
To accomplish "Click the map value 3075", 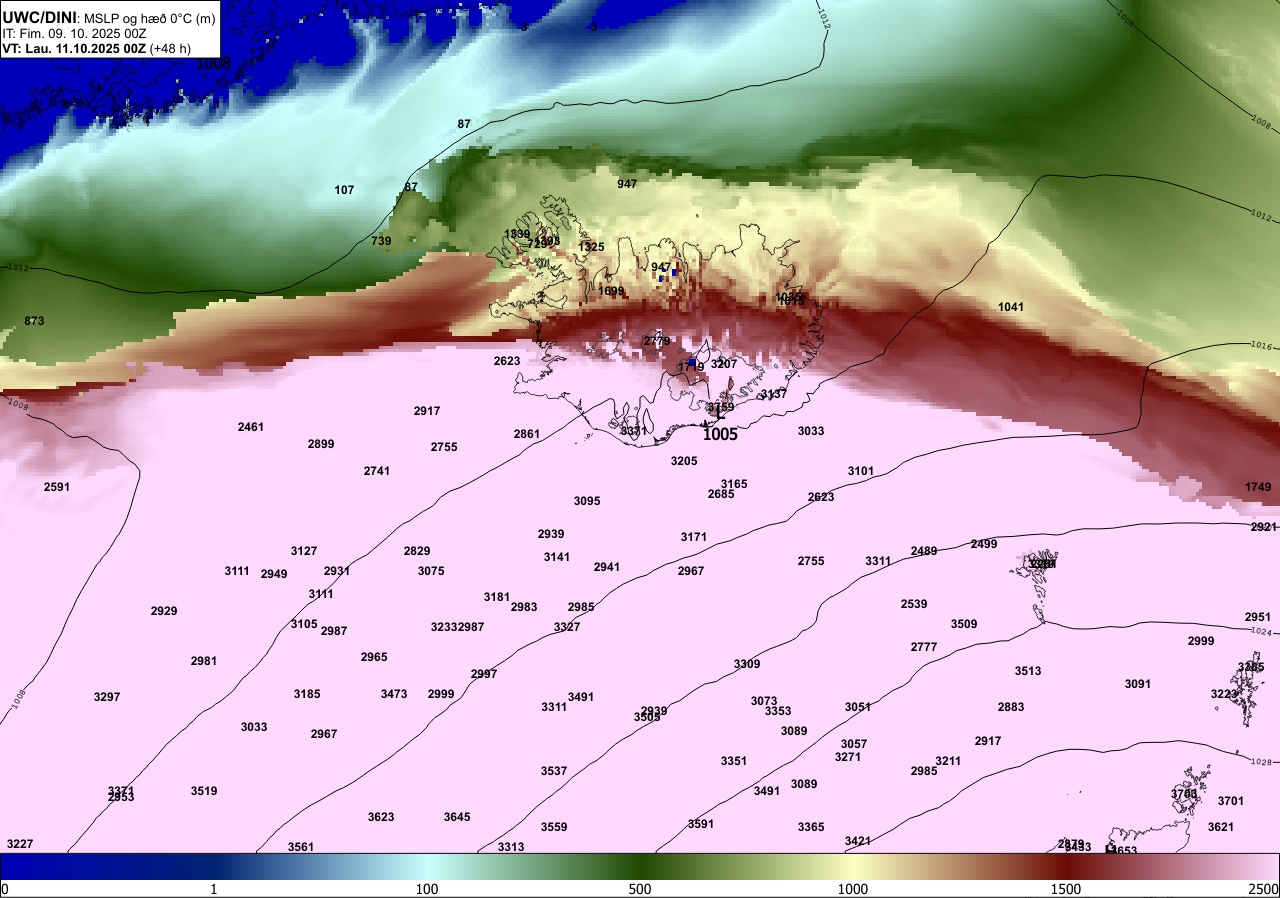I will click(x=431, y=571).
